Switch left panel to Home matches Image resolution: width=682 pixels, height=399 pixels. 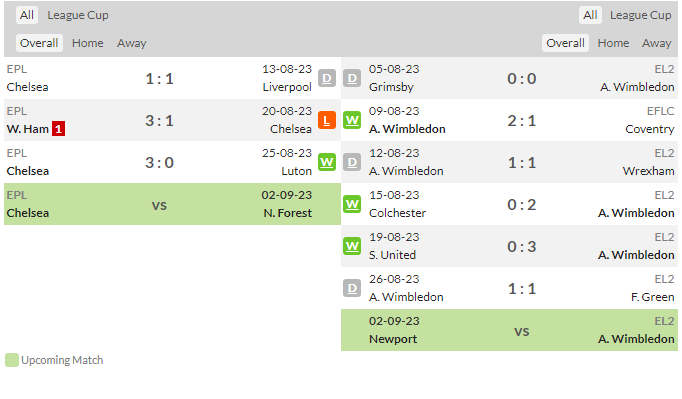click(x=88, y=43)
